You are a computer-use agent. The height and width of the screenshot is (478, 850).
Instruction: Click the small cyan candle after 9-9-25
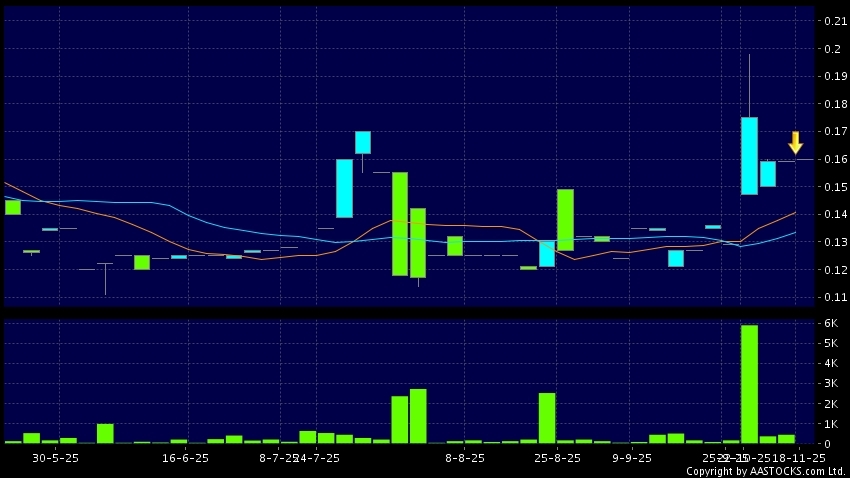[676, 258]
